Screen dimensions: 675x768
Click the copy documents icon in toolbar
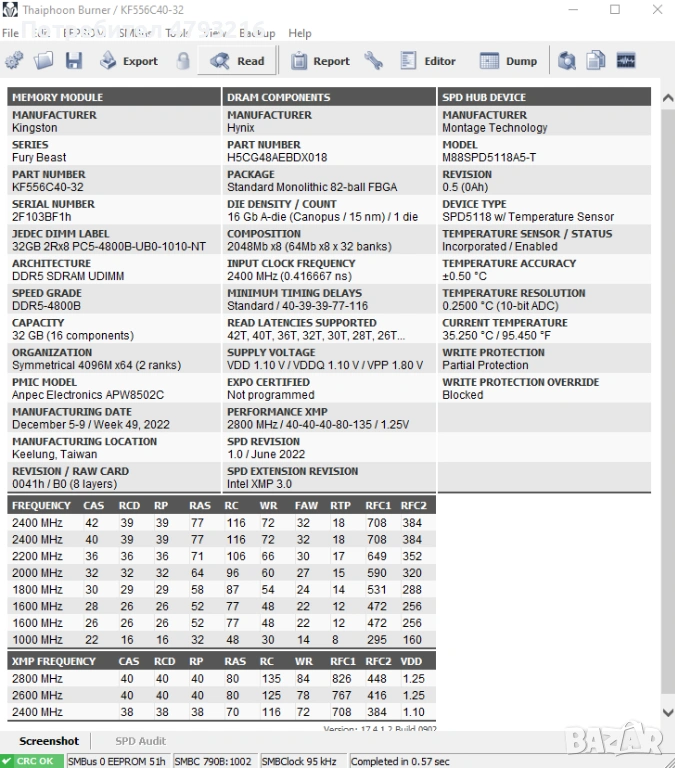point(596,61)
